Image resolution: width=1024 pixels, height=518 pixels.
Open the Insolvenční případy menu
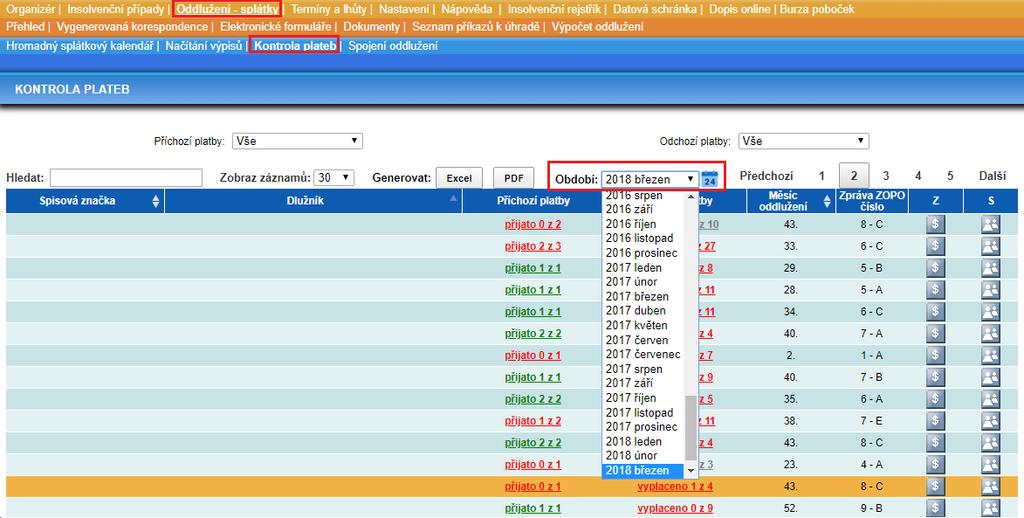tap(116, 9)
